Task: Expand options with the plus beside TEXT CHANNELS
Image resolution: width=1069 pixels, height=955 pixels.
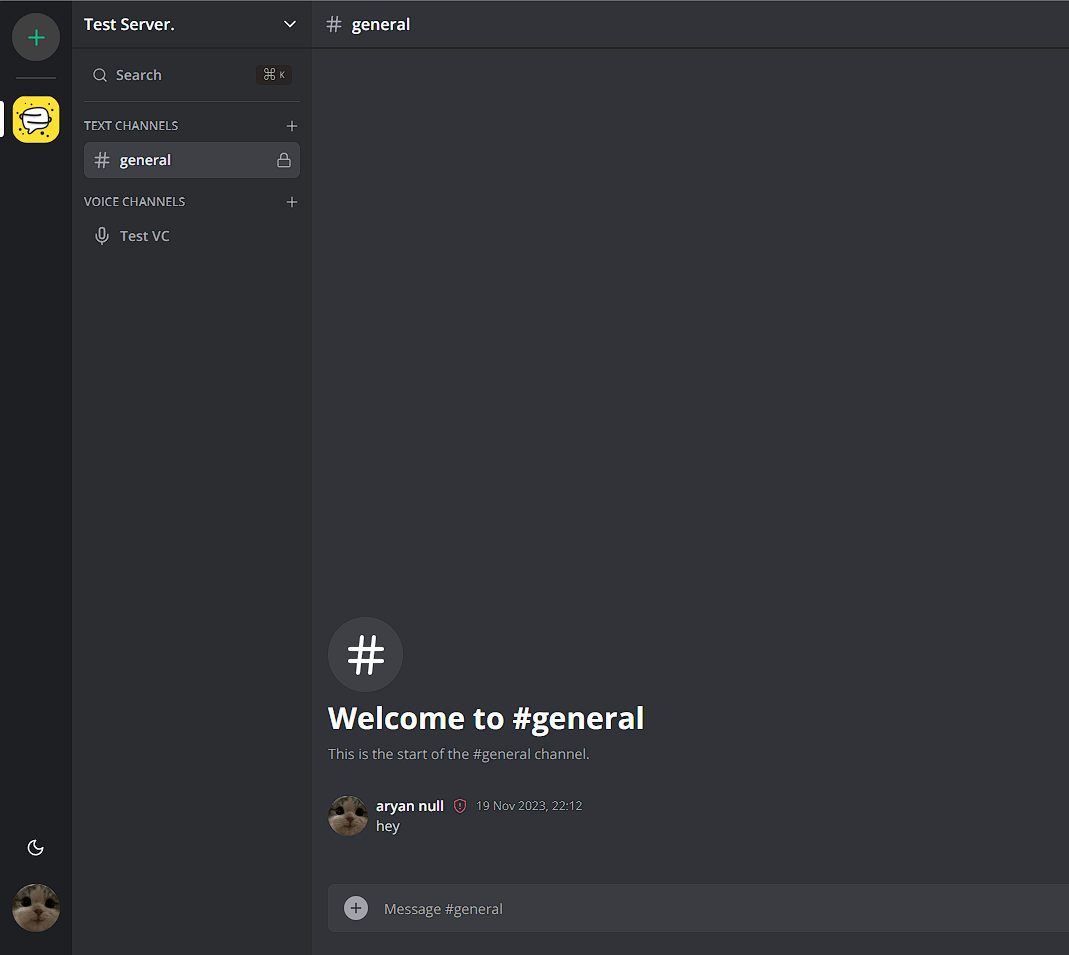Action: [x=291, y=125]
